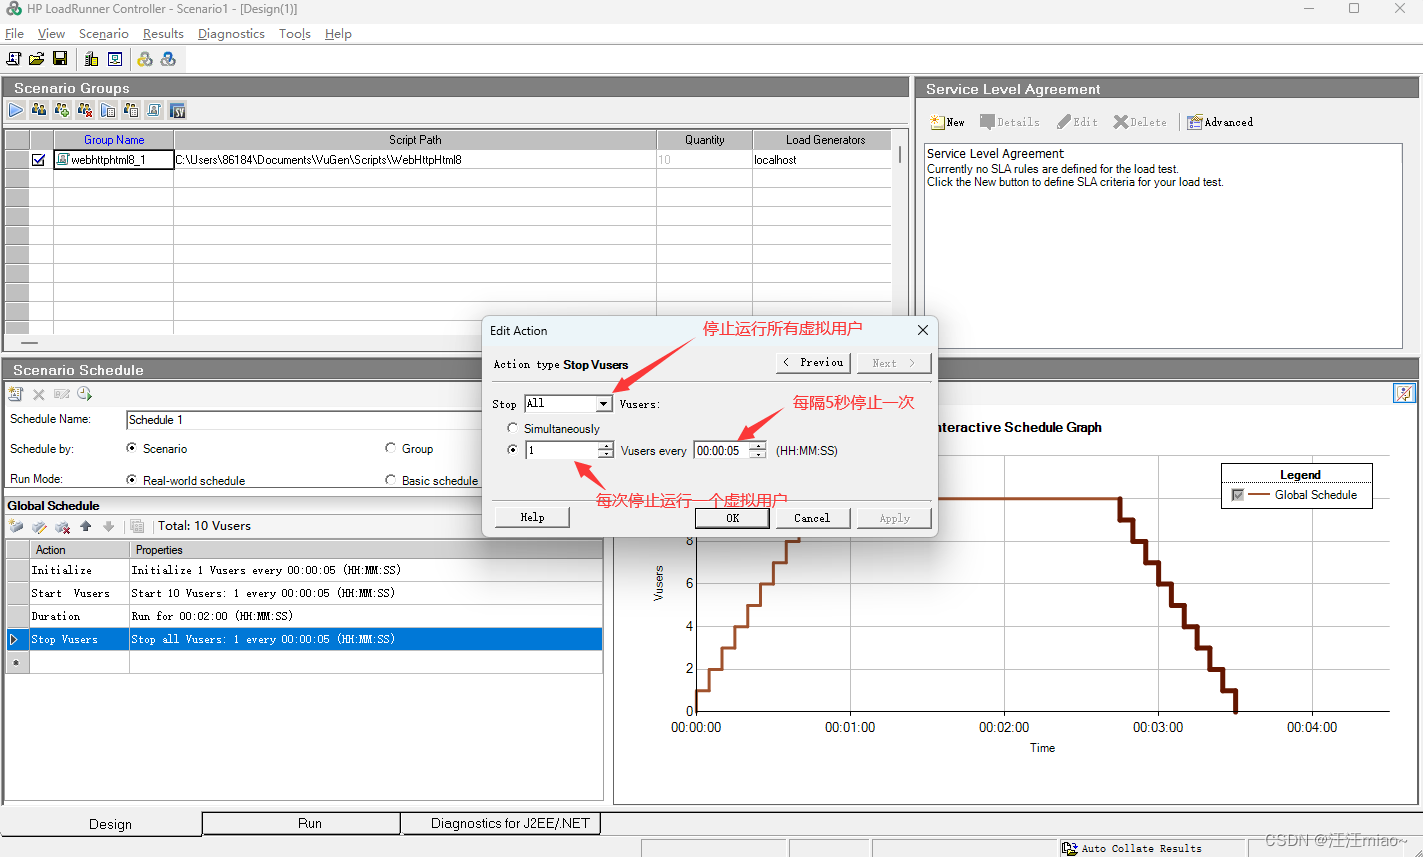Switch to the Run tab

(301, 823)
